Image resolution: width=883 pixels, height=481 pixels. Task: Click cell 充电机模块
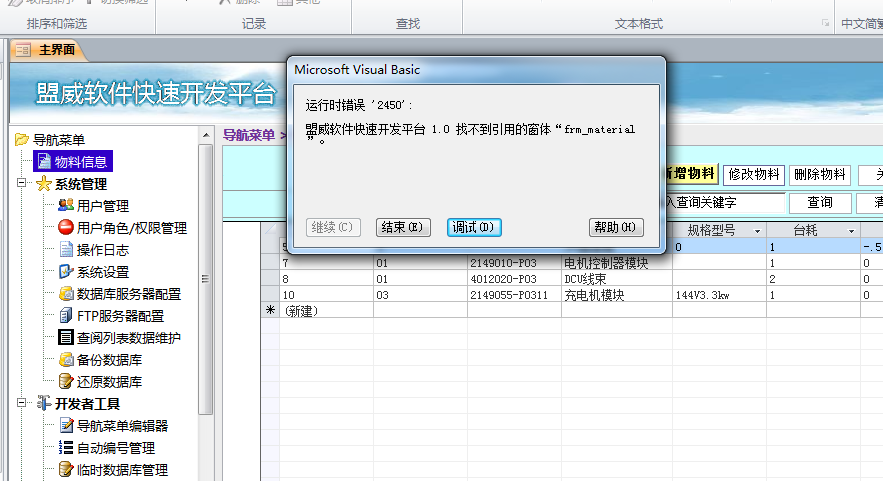(x=617, y=295)
